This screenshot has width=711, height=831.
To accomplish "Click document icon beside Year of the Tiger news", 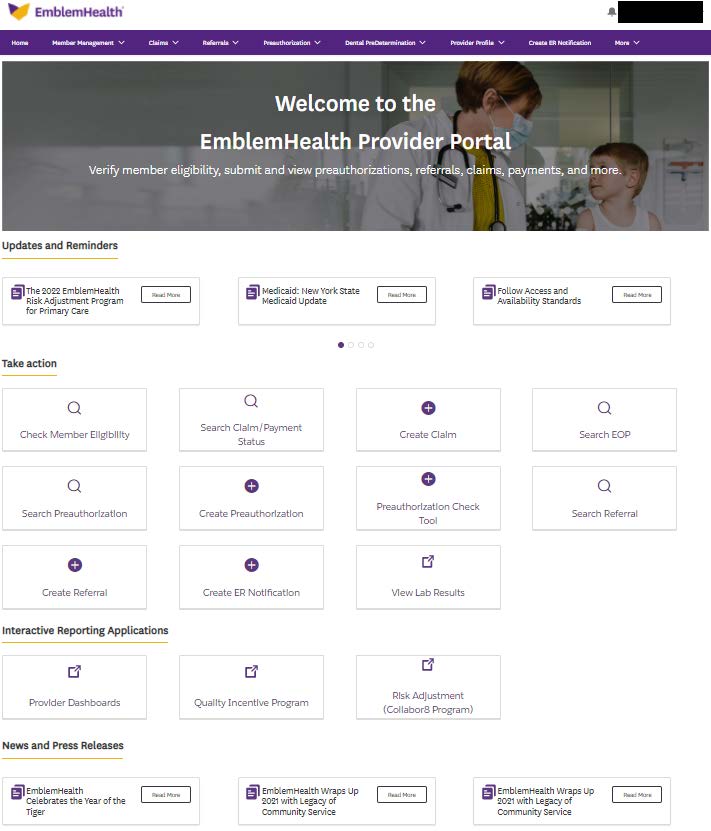I will 17,792.
